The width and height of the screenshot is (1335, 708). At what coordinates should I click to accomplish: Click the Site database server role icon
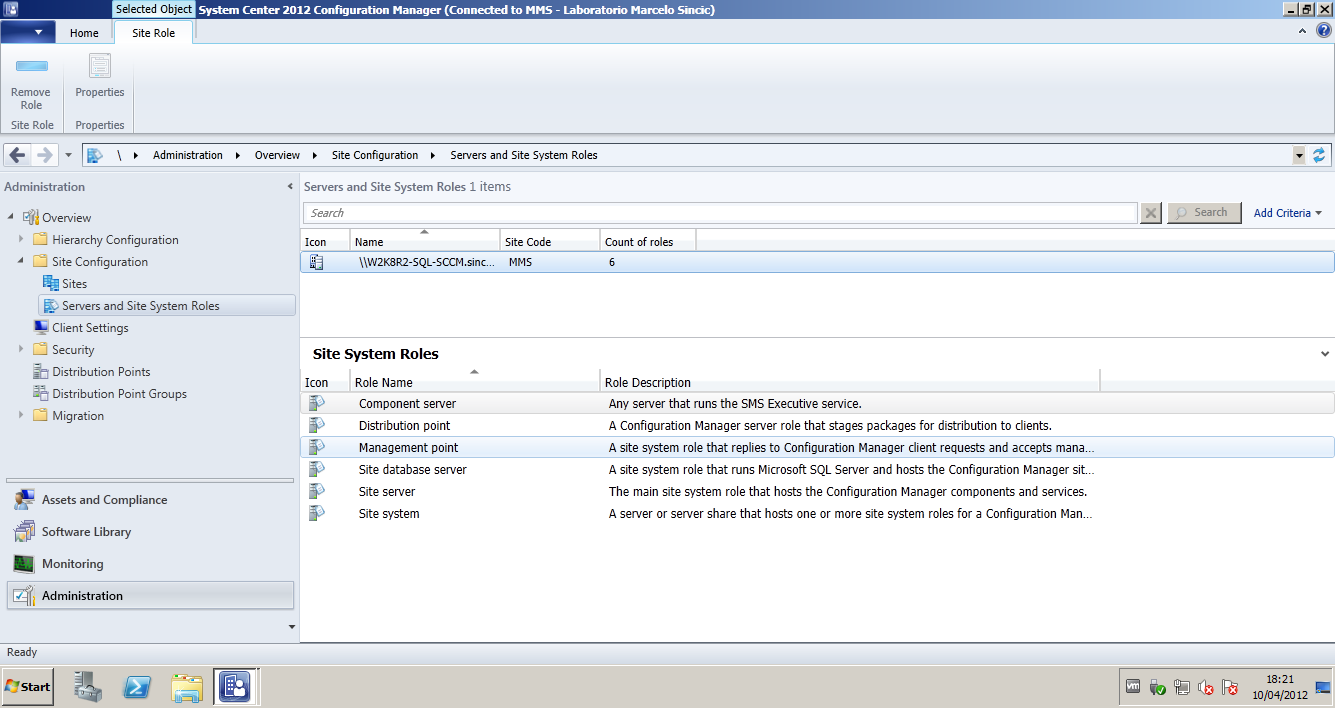coord(316,469)
